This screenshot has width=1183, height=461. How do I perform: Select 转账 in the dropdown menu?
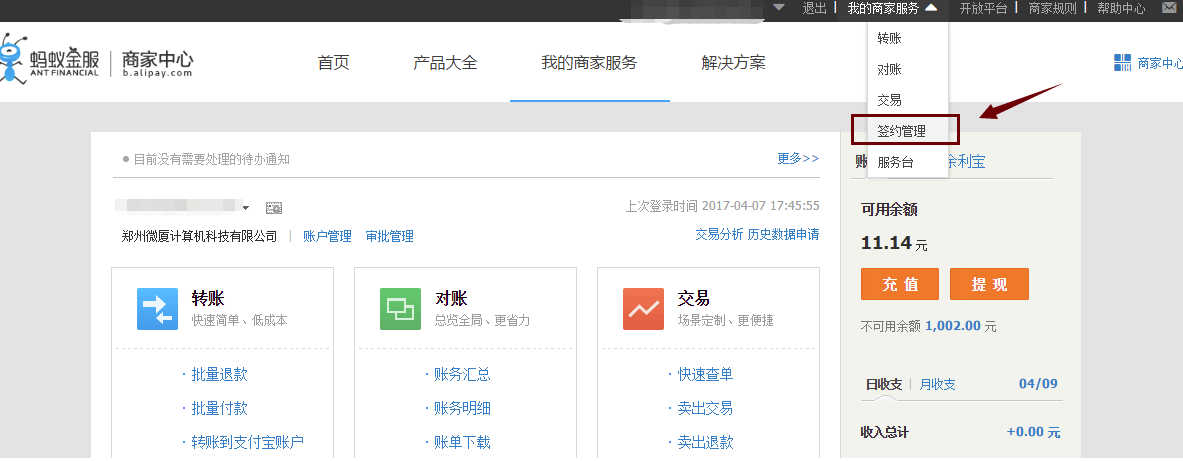[x=890, y=38]
